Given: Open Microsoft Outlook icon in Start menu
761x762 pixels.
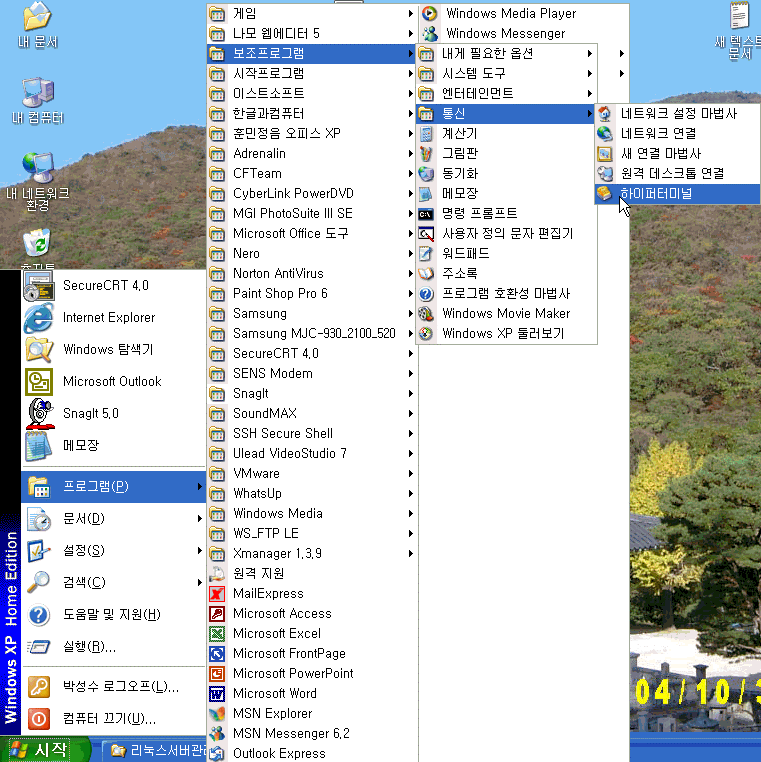Looking at the screenshot, I should (x=38, y=381).
